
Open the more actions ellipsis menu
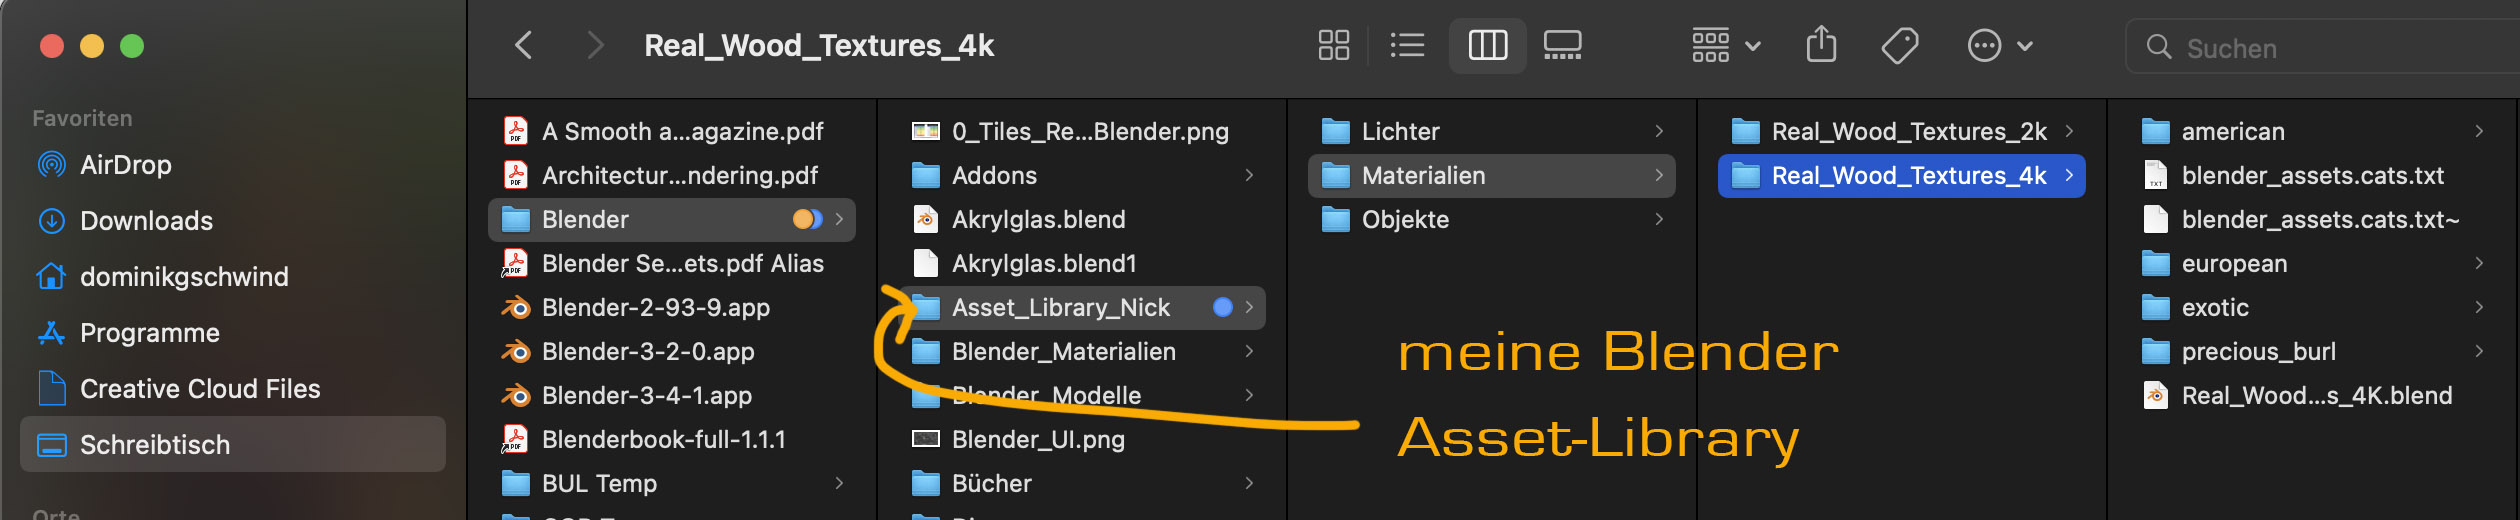1999,45
